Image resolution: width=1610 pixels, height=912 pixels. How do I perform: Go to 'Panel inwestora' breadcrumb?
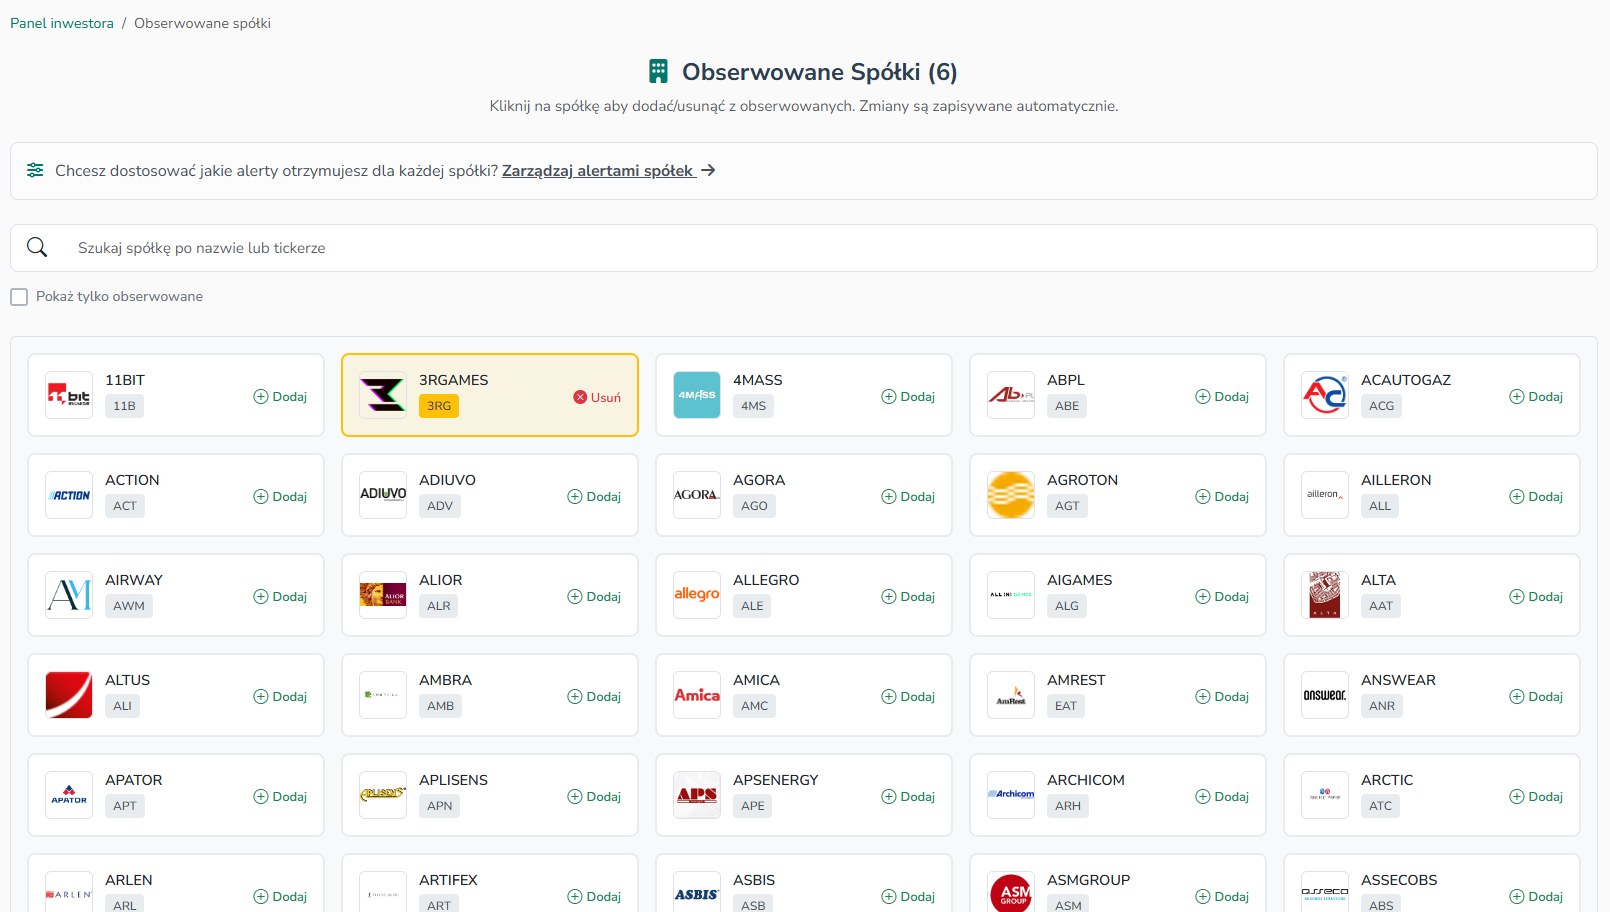pos(62,23)
